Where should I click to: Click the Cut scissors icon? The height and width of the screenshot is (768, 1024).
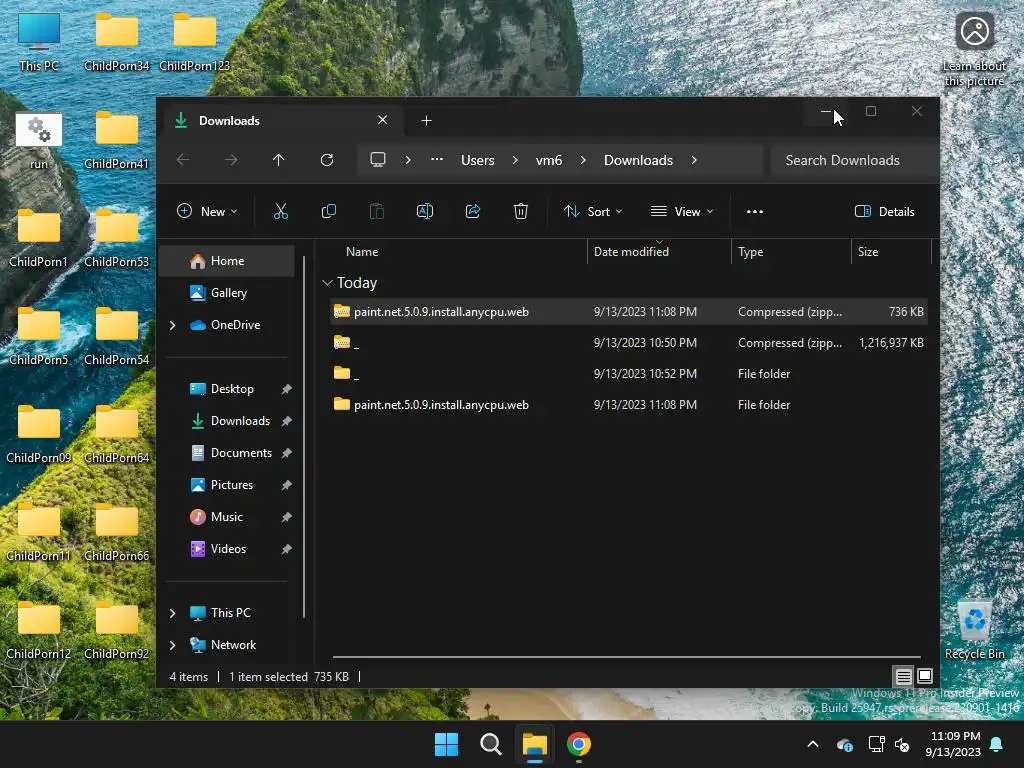click(x=281, y=212)
